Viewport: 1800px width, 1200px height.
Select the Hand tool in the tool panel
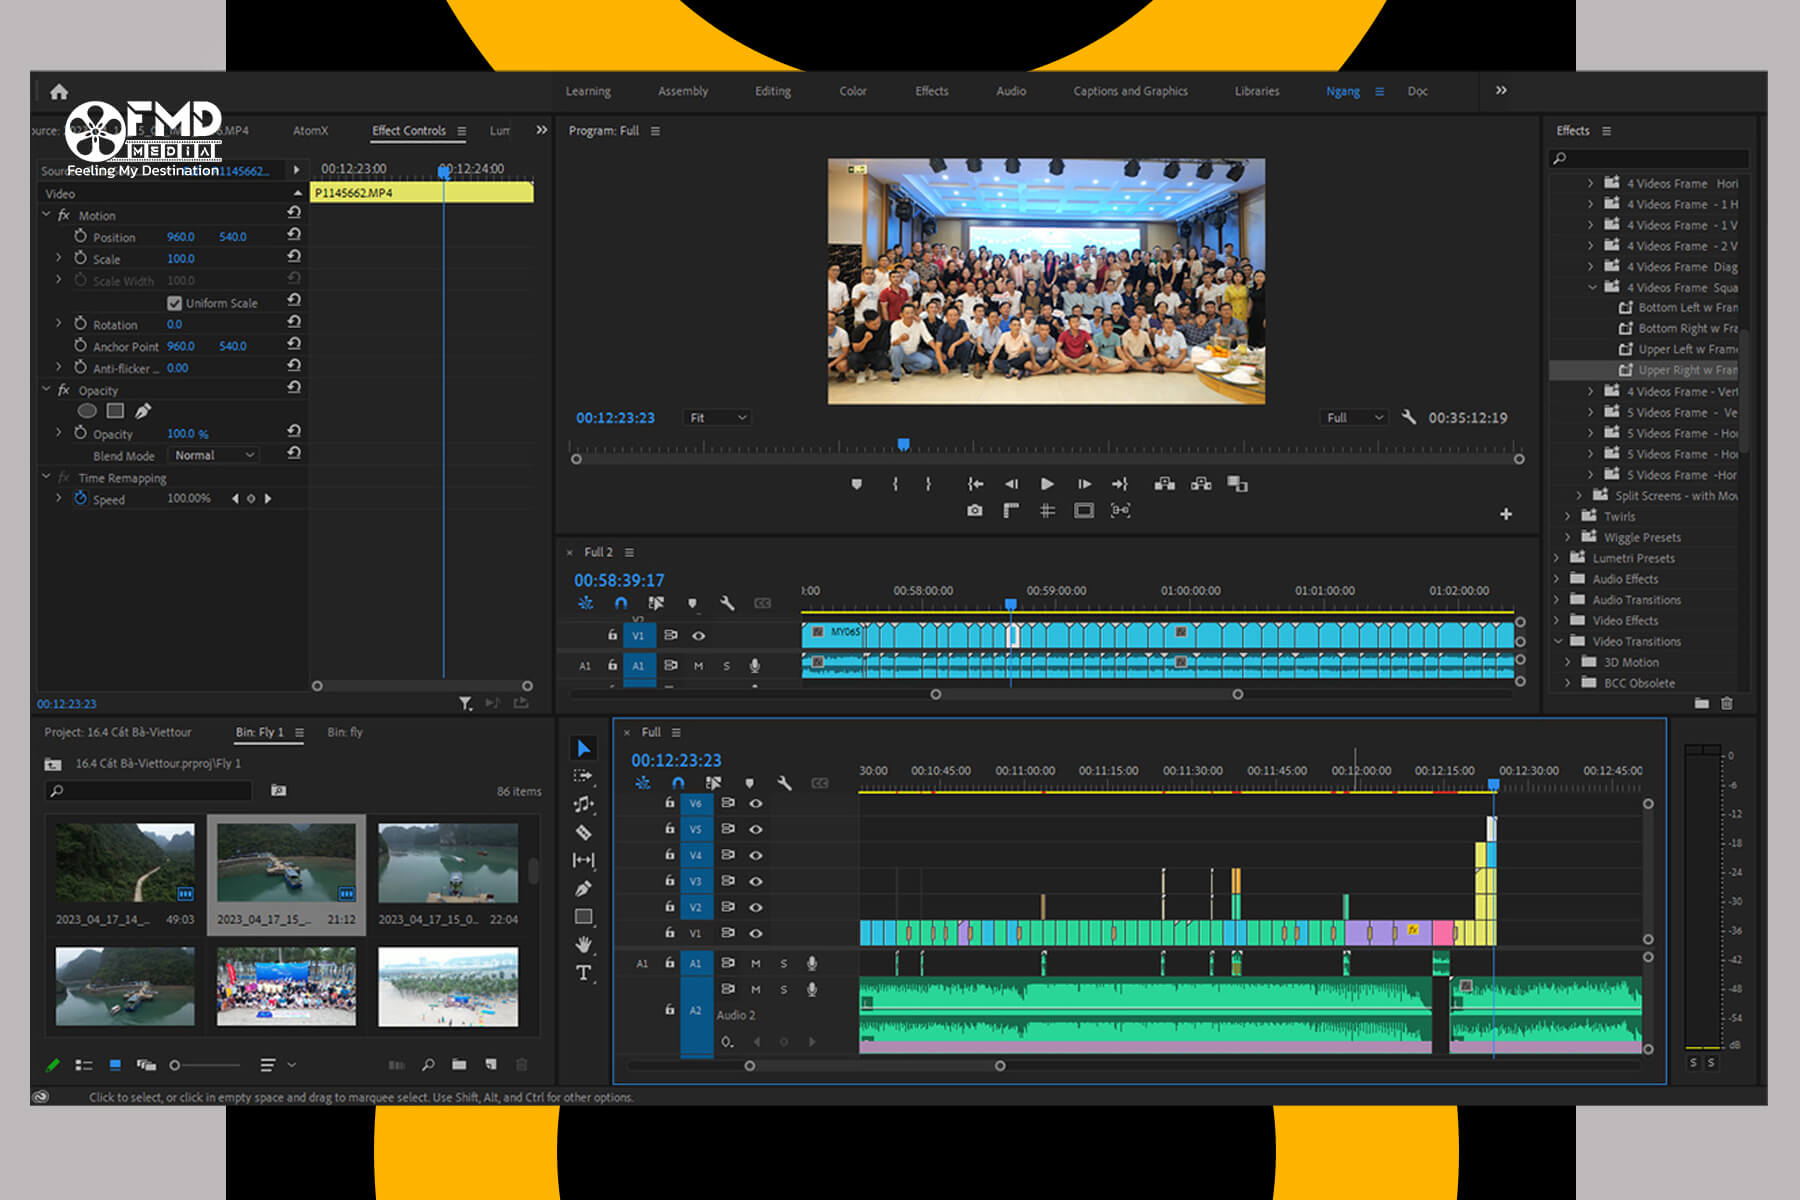583,944
